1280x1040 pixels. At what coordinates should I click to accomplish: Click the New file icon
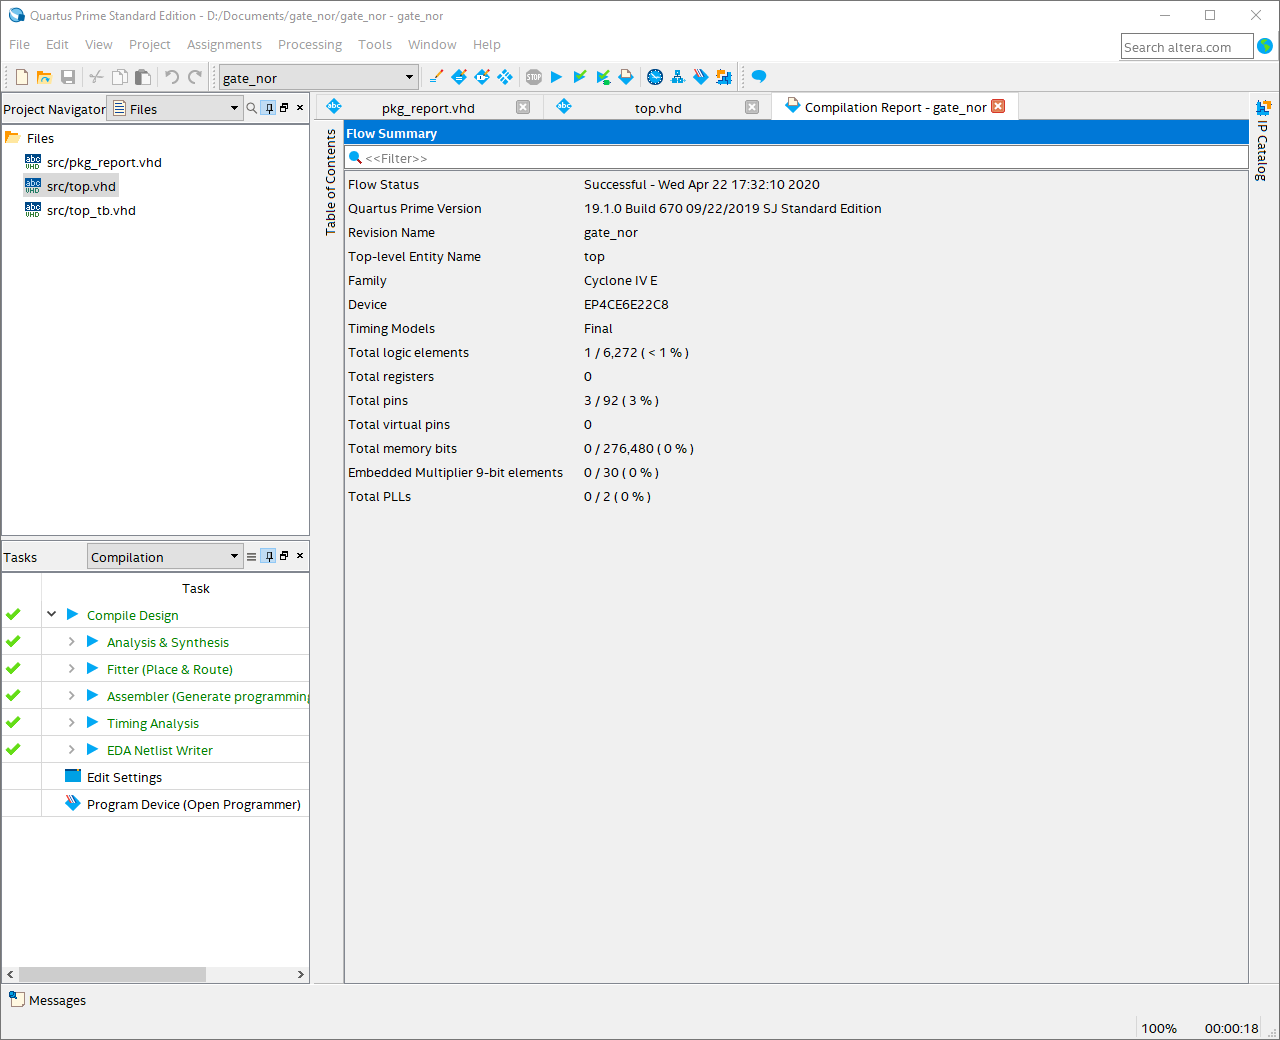[22, 77]
